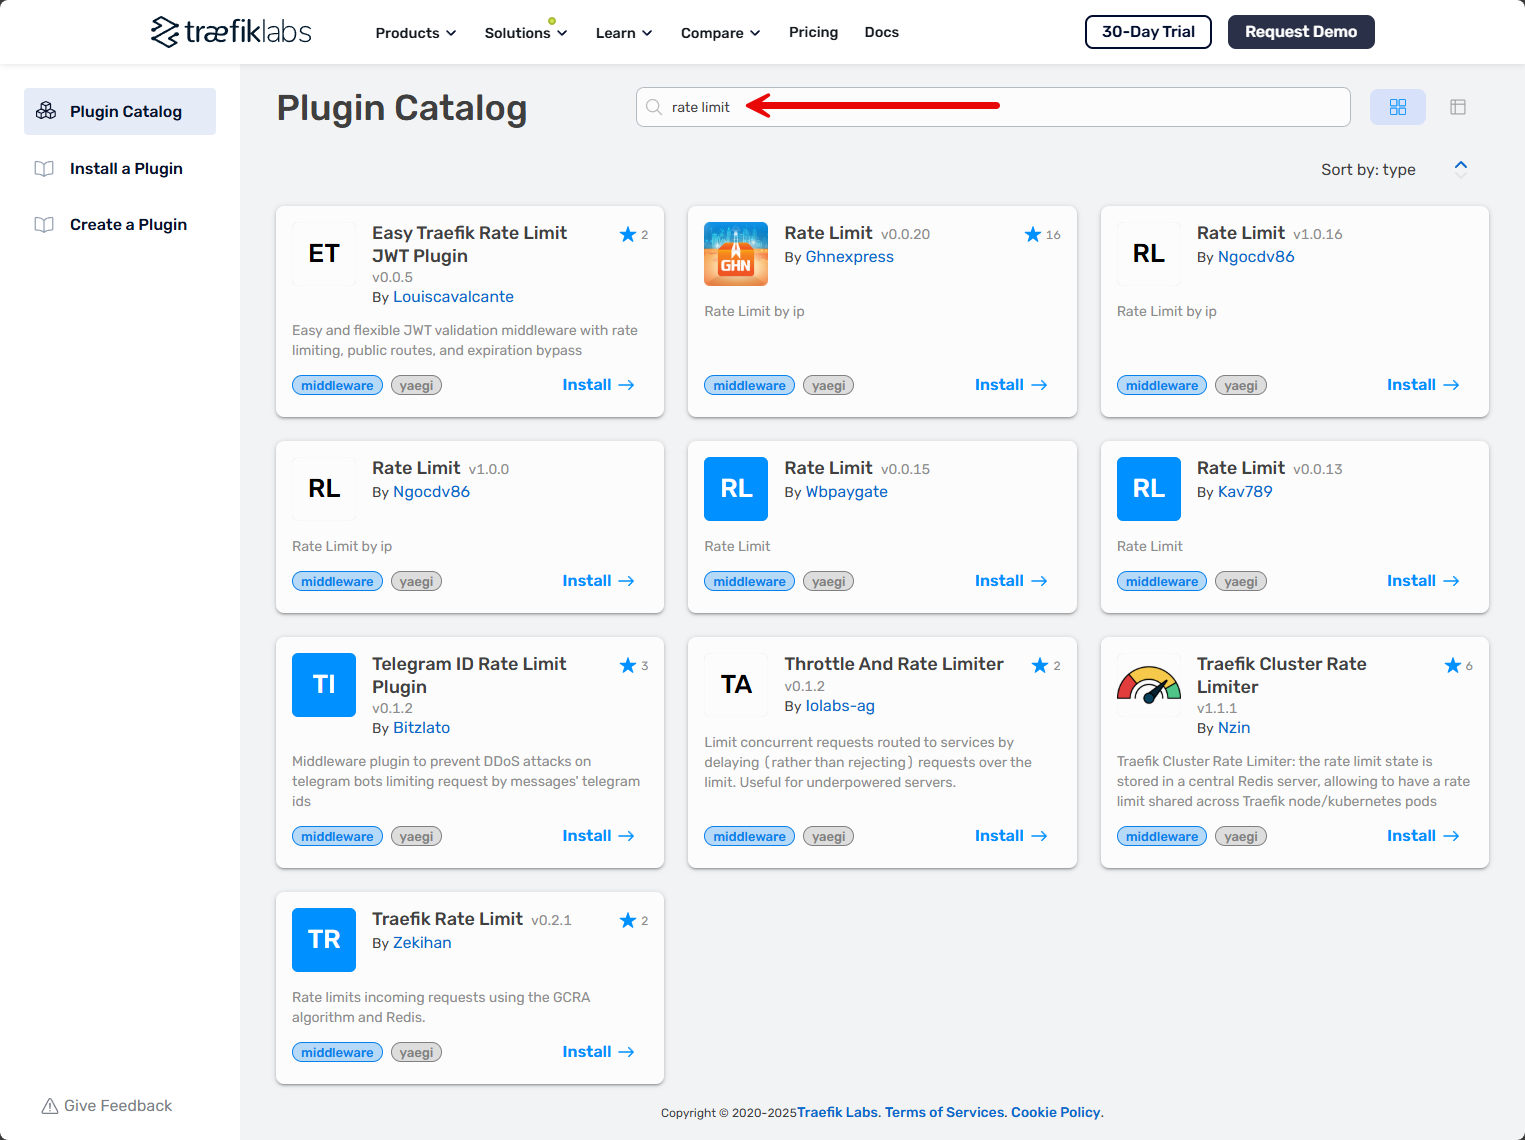Viewport: 1525px width, 1140px height.
Task: Open the Compare dropdown menu
Action: [x=720, y=33]
